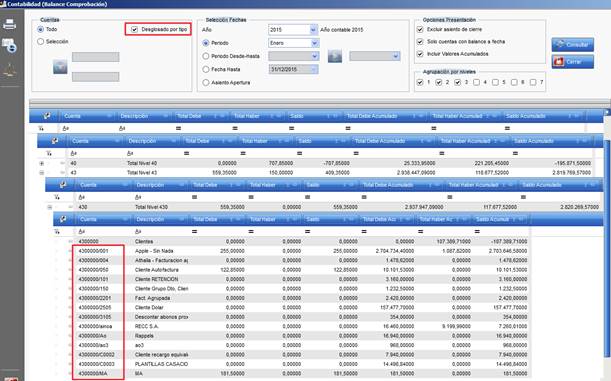Image resolution: width=611 pixels, height=381 pixels.
Task: Click the arrow button beside Periodo Desde-Hasta
Action: point(335,56)
